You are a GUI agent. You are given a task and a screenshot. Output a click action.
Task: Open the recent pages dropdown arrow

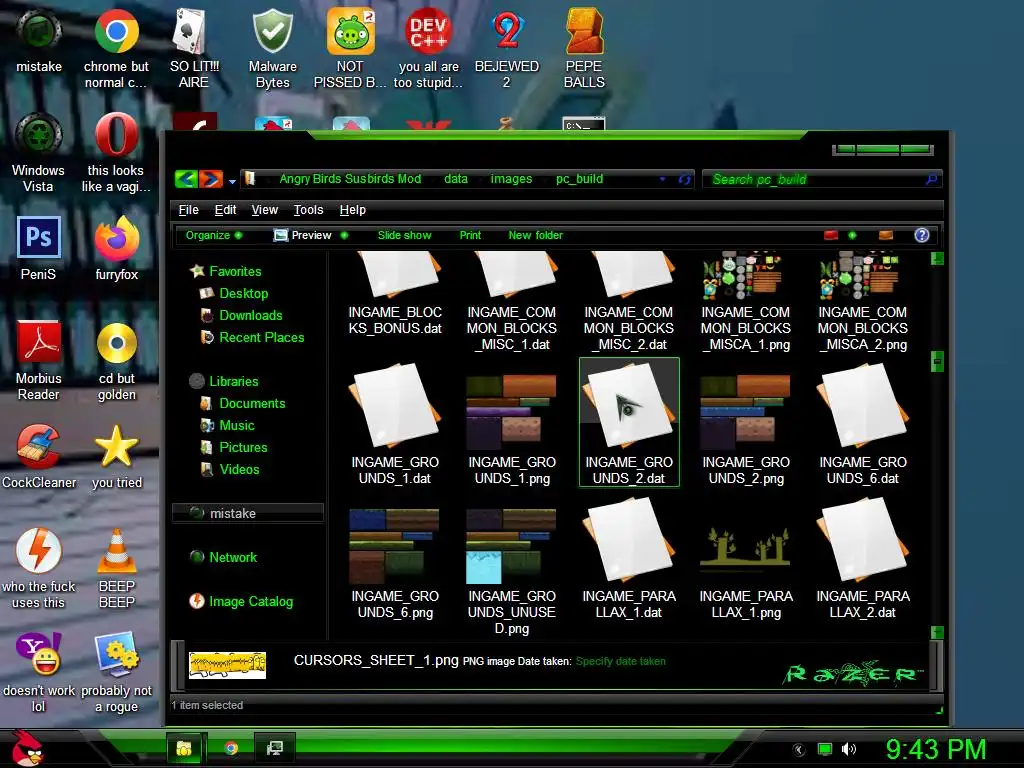point(232,181)
